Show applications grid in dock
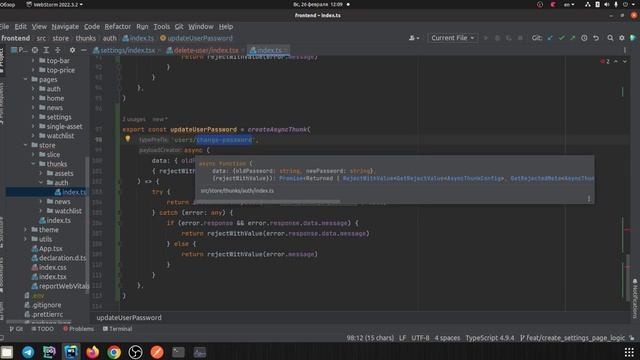 (x=629, y=352)
